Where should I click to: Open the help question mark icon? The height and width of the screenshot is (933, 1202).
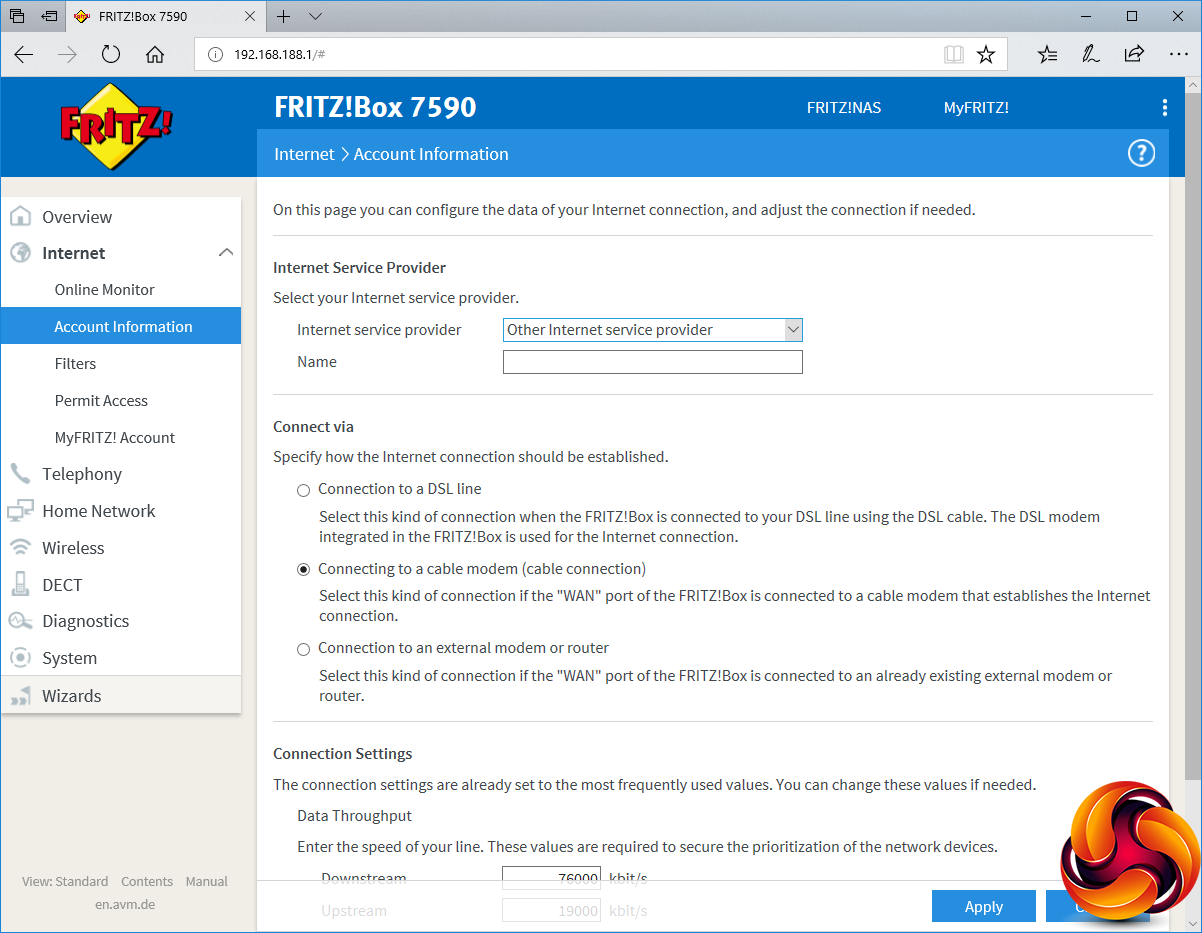[x=1140, y=153]
